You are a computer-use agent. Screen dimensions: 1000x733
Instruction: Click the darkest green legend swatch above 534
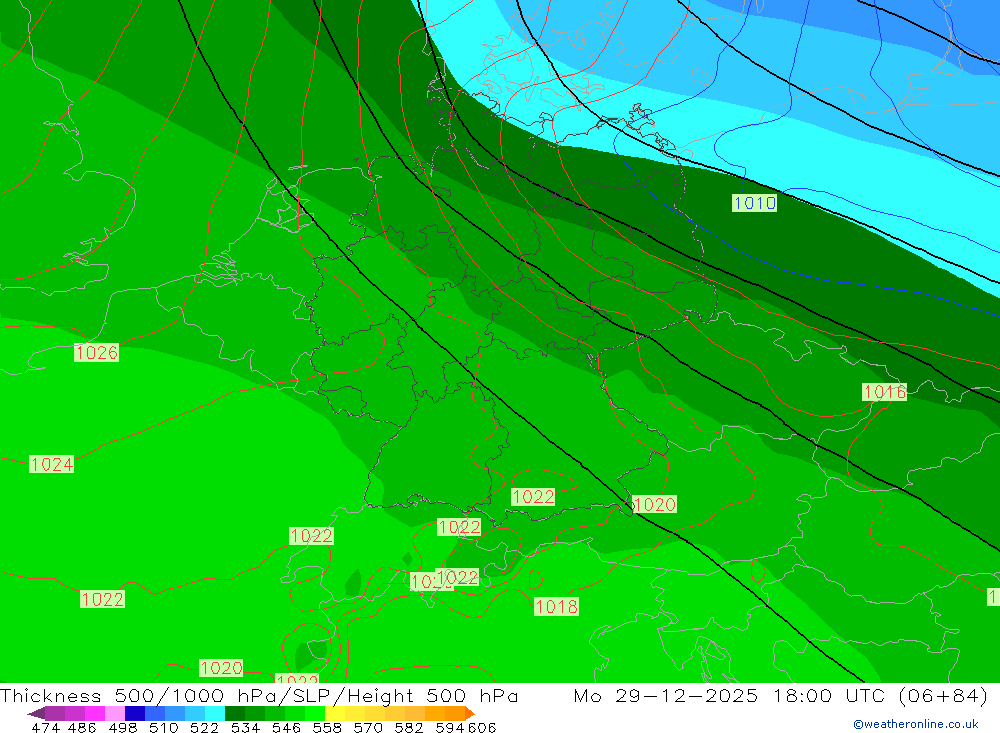[235, 713]
